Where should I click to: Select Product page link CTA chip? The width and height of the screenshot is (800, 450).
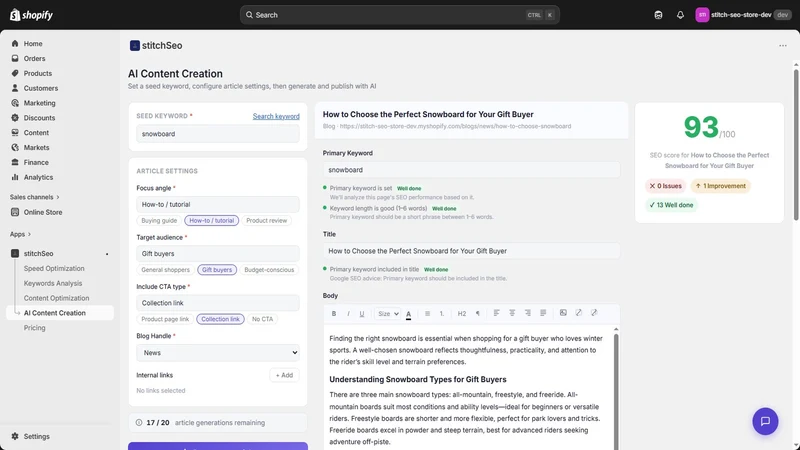tap(165, 319)
